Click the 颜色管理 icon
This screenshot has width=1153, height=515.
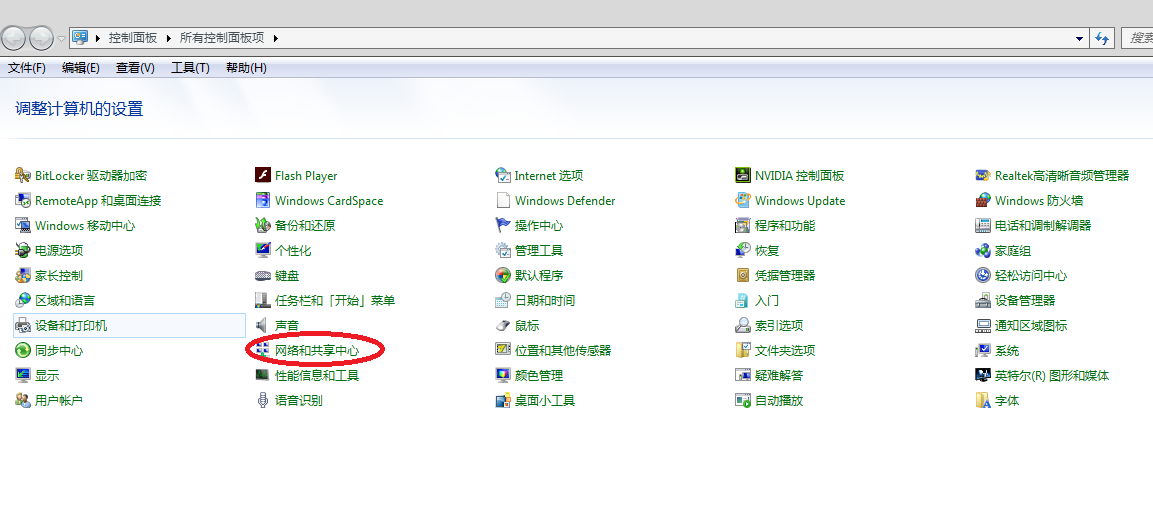tap(503, 375)
